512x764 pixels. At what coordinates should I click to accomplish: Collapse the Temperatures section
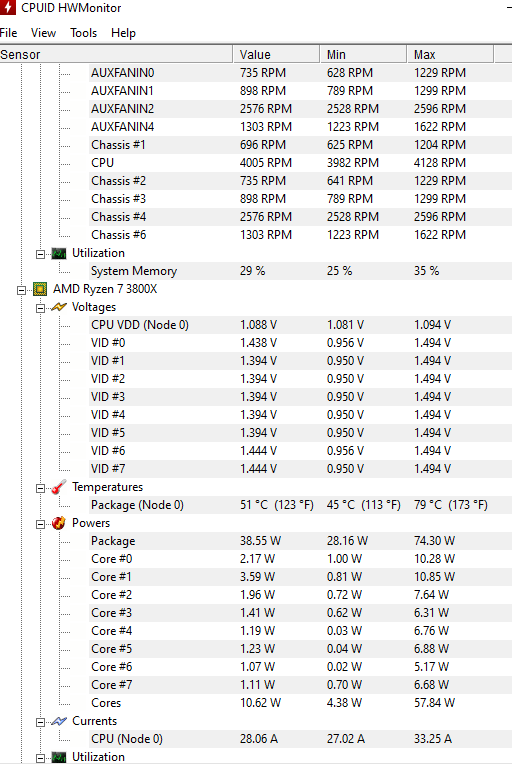pos(40,488)
